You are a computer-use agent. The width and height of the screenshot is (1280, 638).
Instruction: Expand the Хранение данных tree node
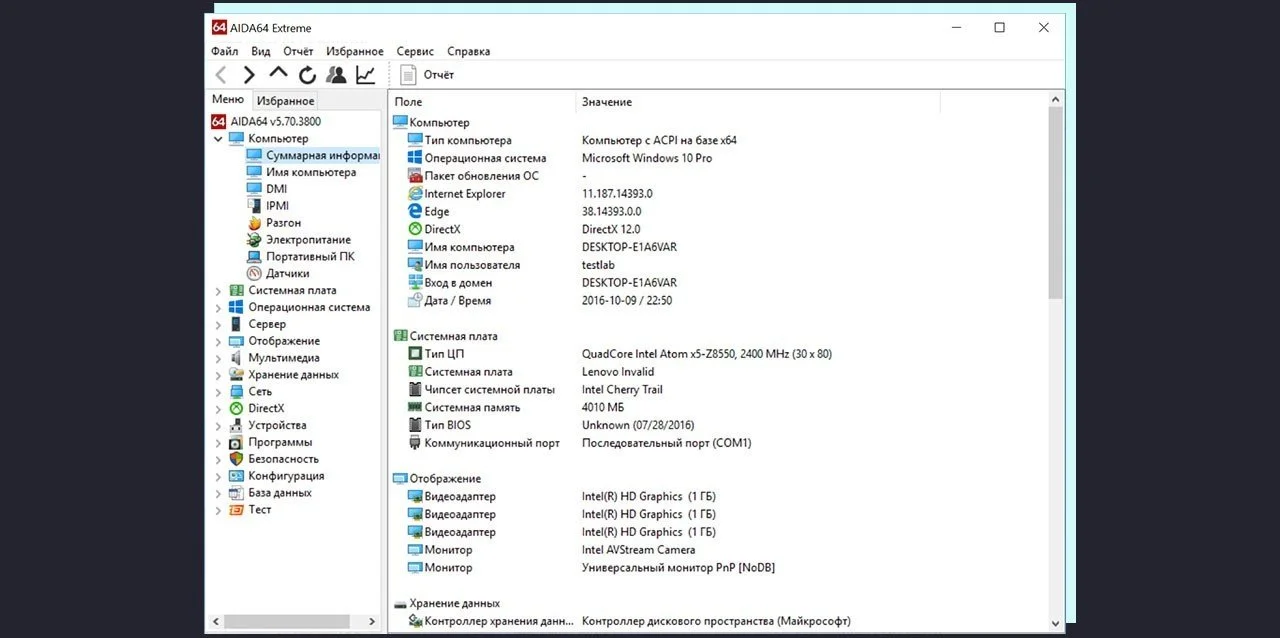tap(218, 375)
